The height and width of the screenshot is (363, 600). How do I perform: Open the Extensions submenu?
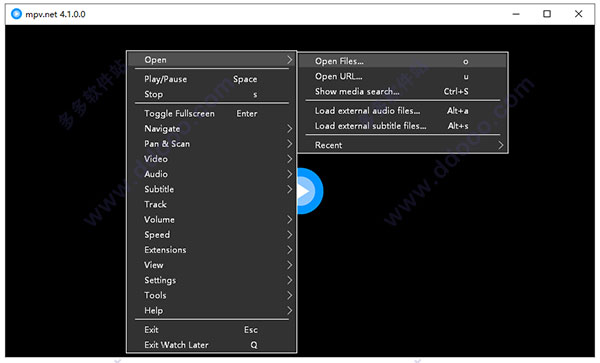[211, 250]
